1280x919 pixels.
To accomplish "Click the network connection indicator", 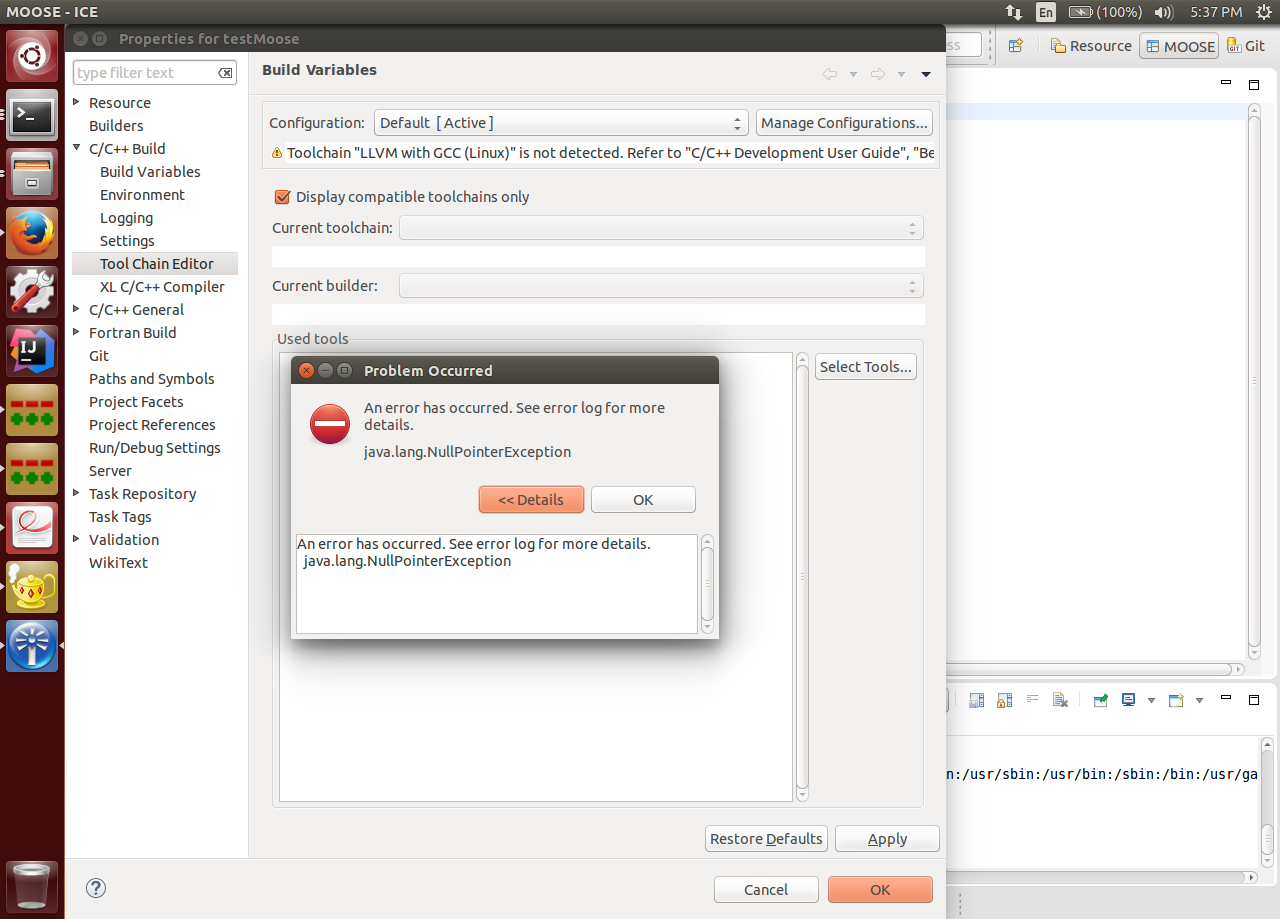I will pyautogui.click(x=1013, y=12).
